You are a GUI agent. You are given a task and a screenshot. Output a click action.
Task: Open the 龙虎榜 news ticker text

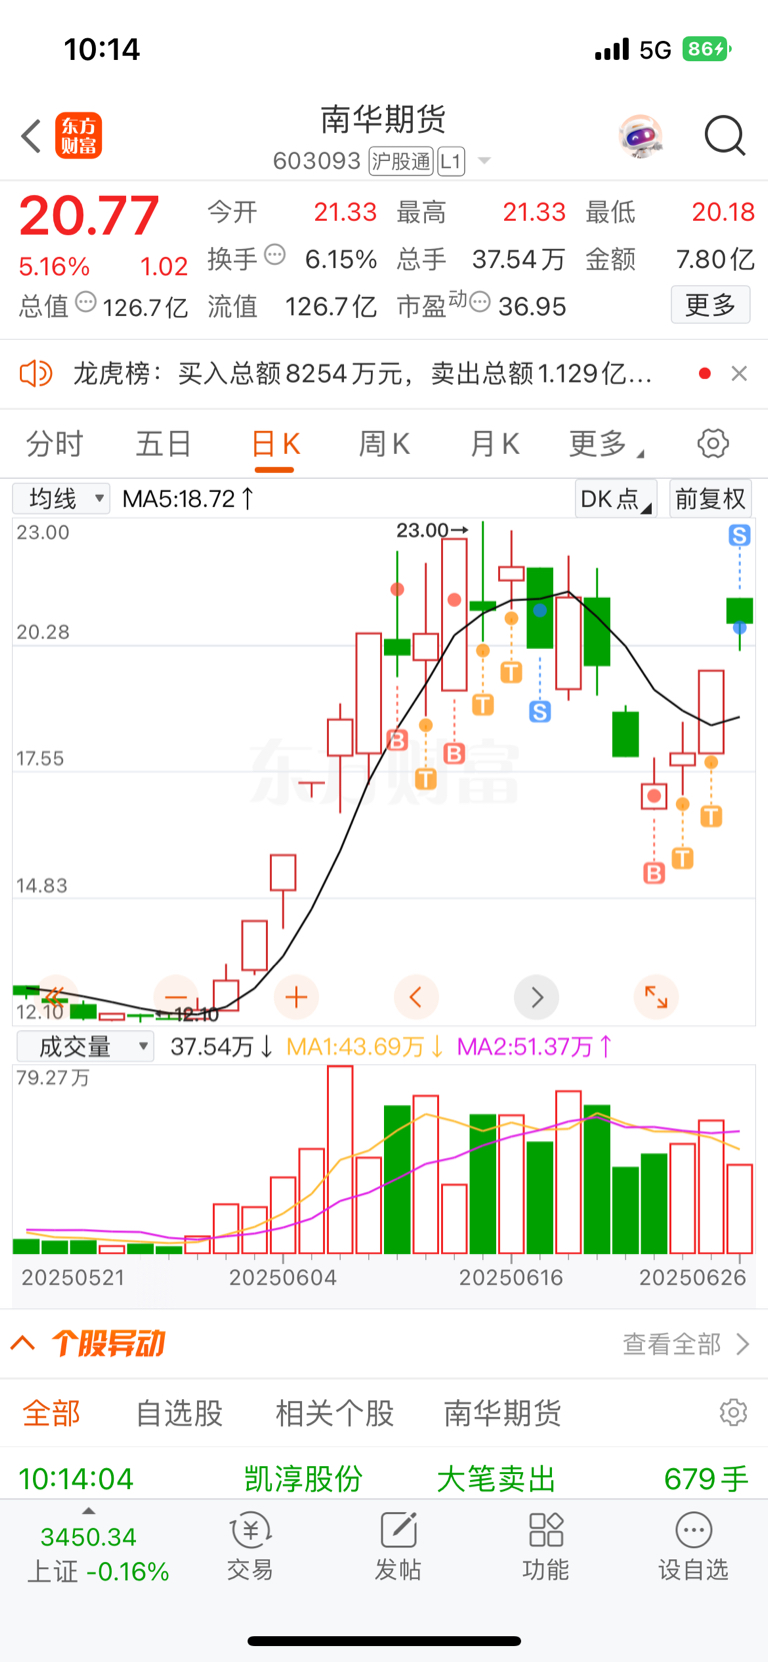(x=362, y=374)
